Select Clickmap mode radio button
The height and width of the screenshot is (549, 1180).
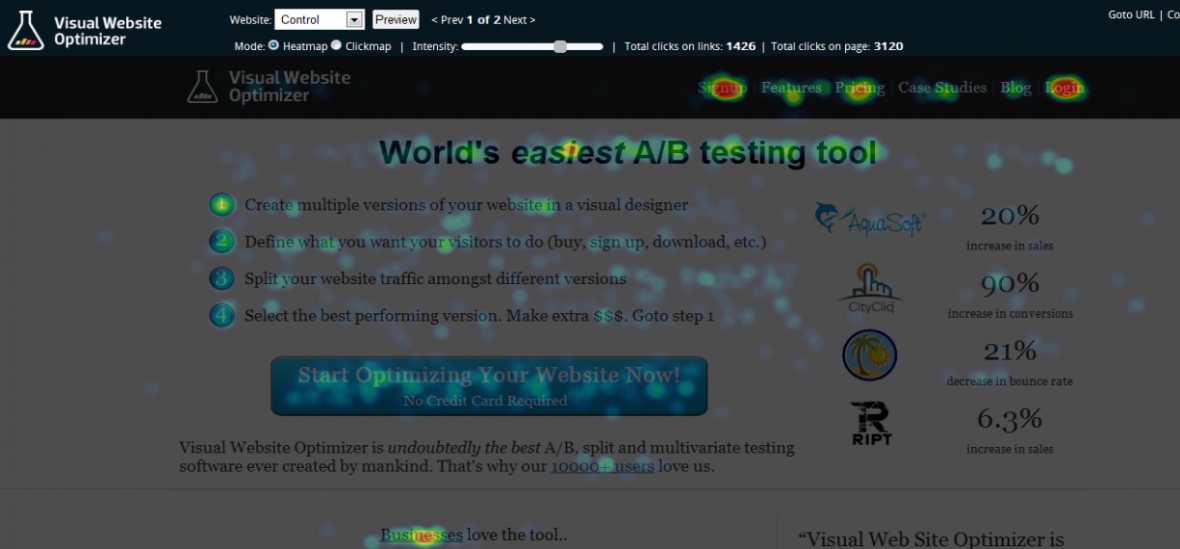coord(336,45)
